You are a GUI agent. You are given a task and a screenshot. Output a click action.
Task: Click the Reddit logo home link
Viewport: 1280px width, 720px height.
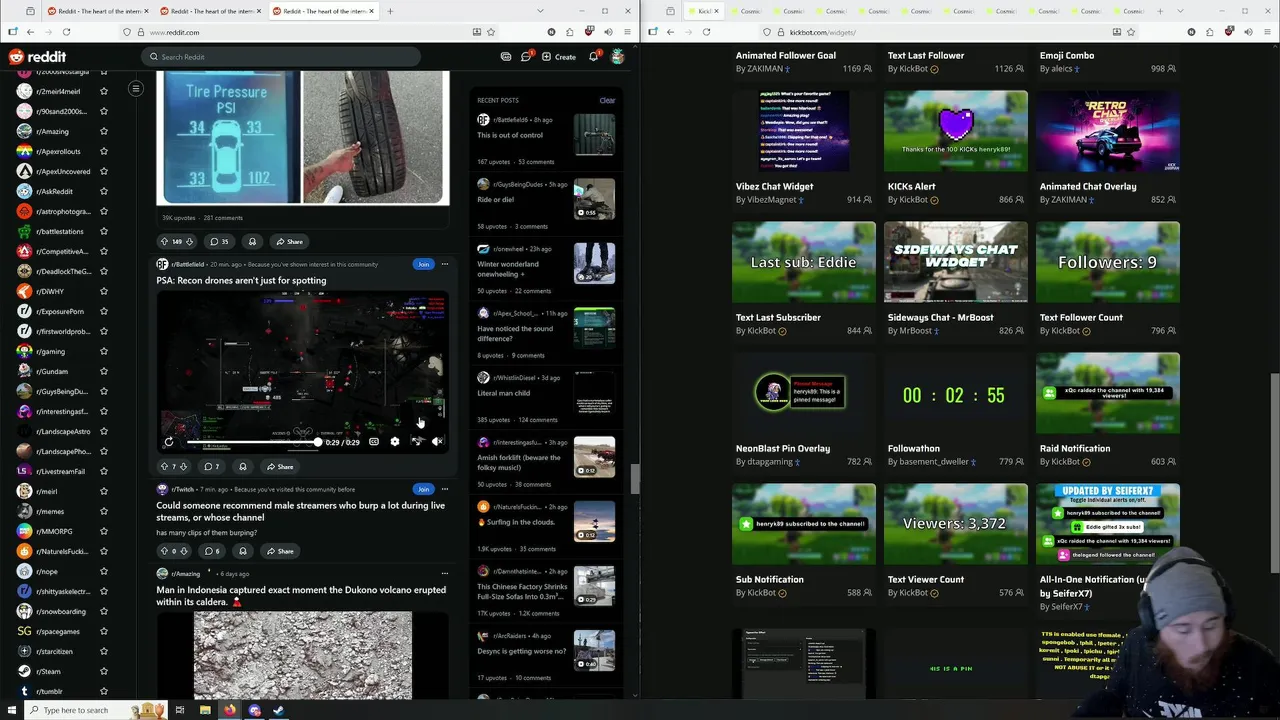coord(38,57)
